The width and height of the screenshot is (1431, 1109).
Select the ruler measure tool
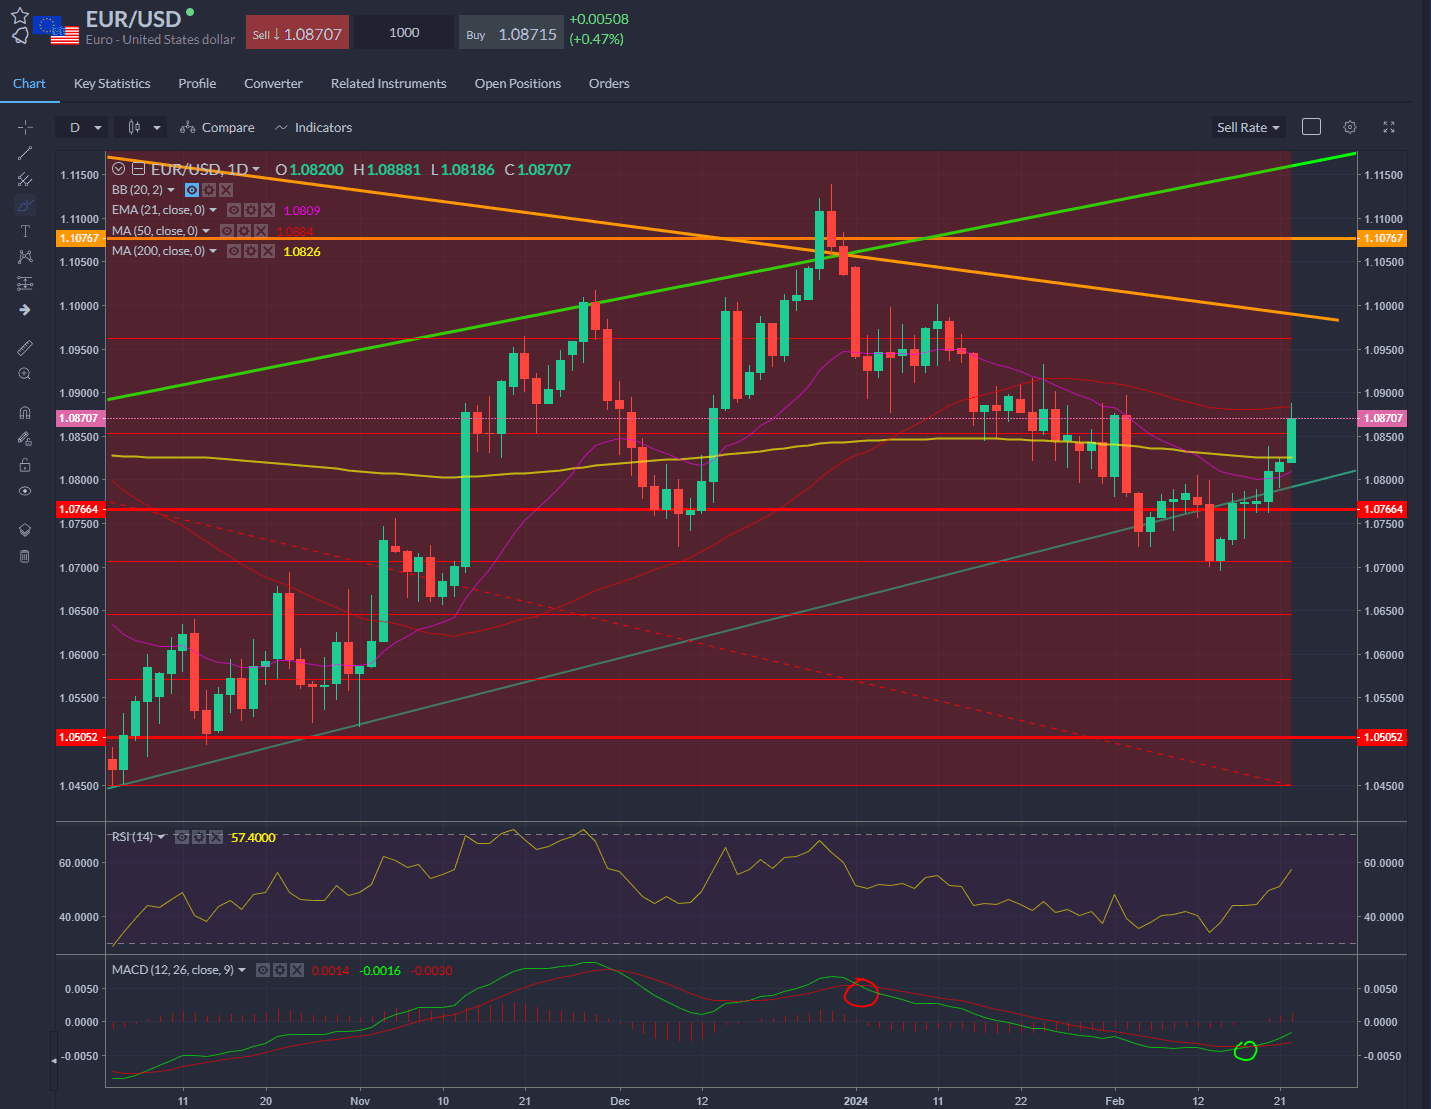click(x=25, y=347)
